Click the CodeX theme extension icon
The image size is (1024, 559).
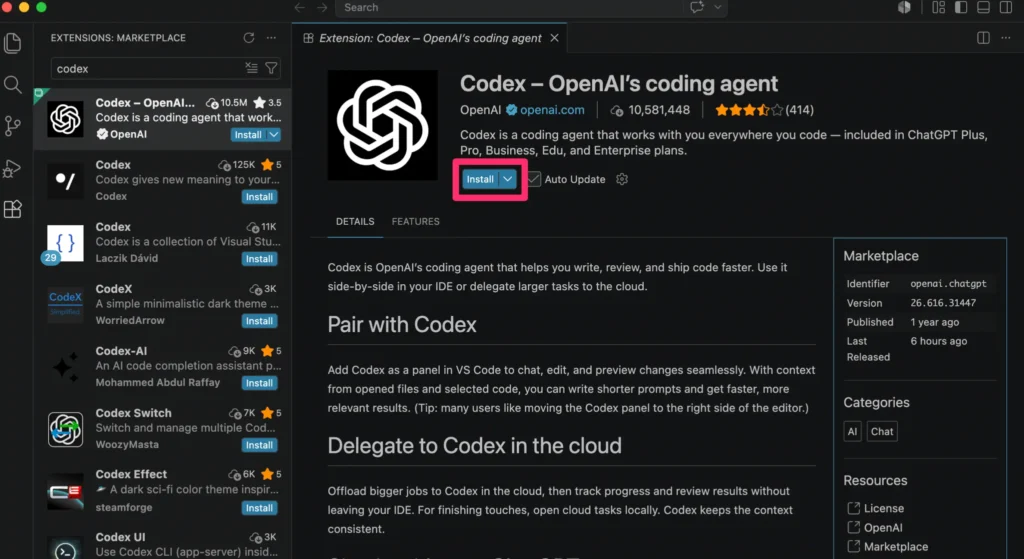[65, 305]
